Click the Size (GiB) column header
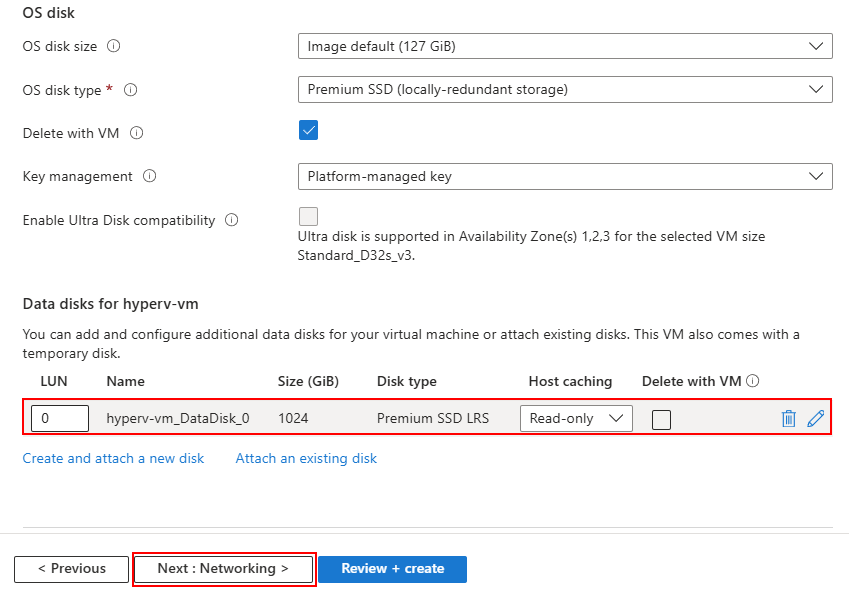The height and width of the screenshot is (591, 849). (308, 382)
